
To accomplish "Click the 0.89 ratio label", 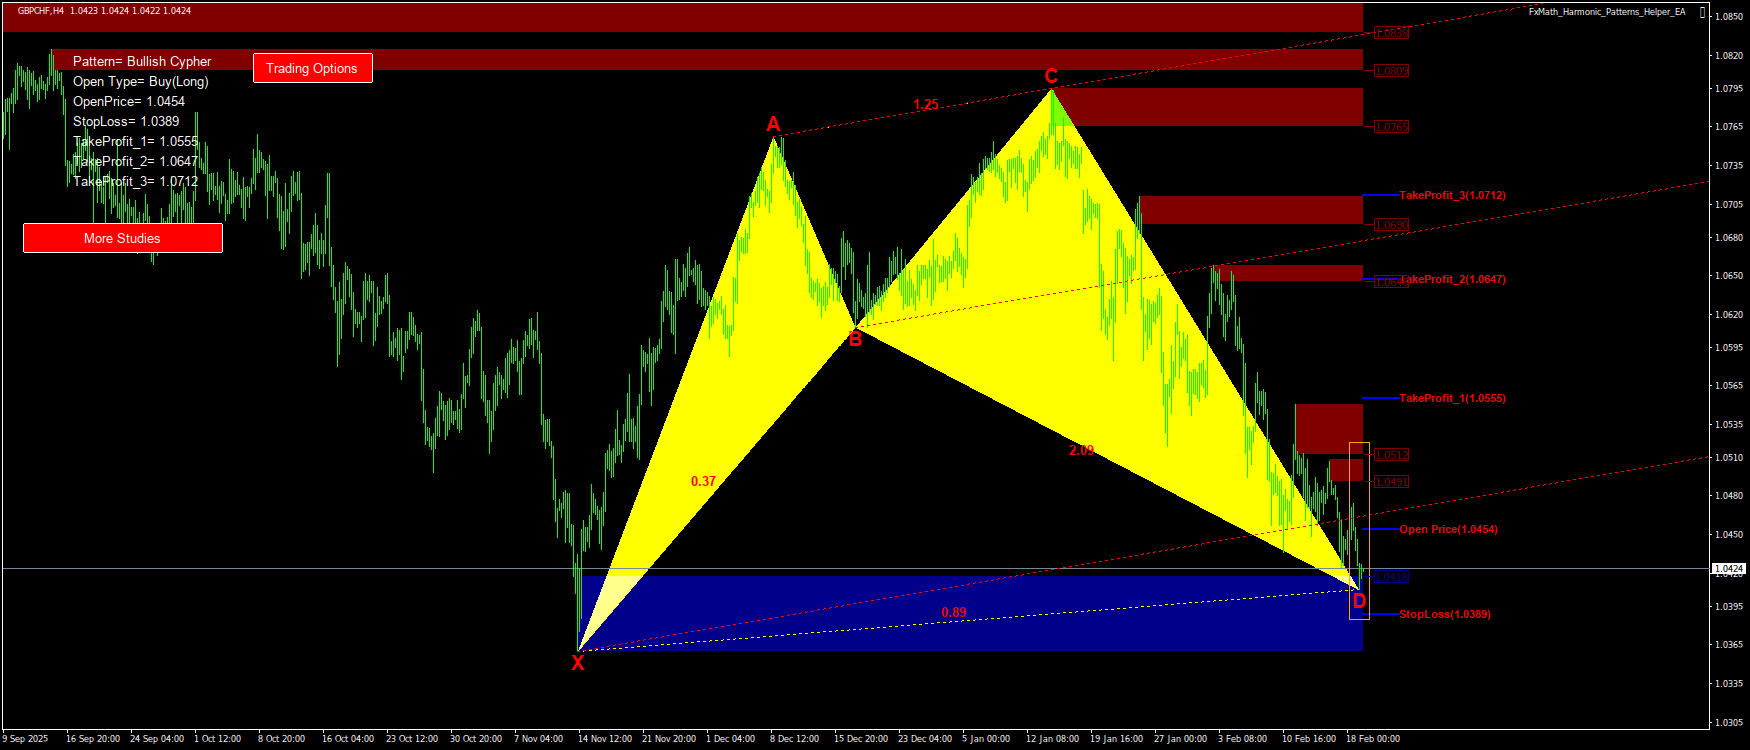I will coord(954,613).
